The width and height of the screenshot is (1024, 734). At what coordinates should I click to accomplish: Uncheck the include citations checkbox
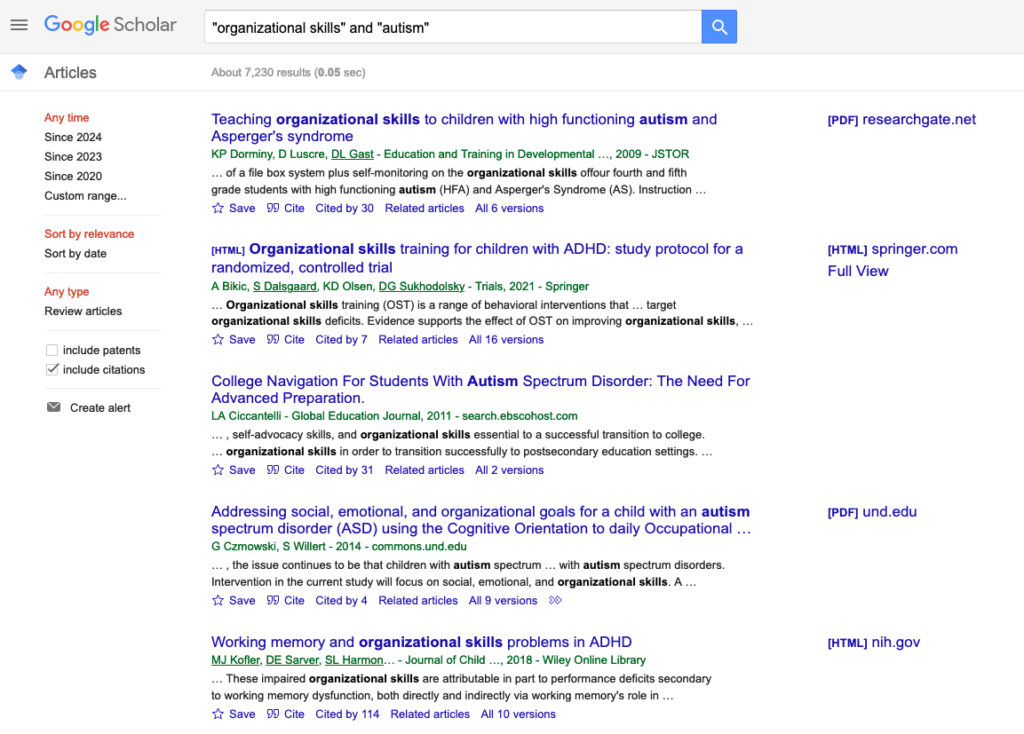coord(52,370)
